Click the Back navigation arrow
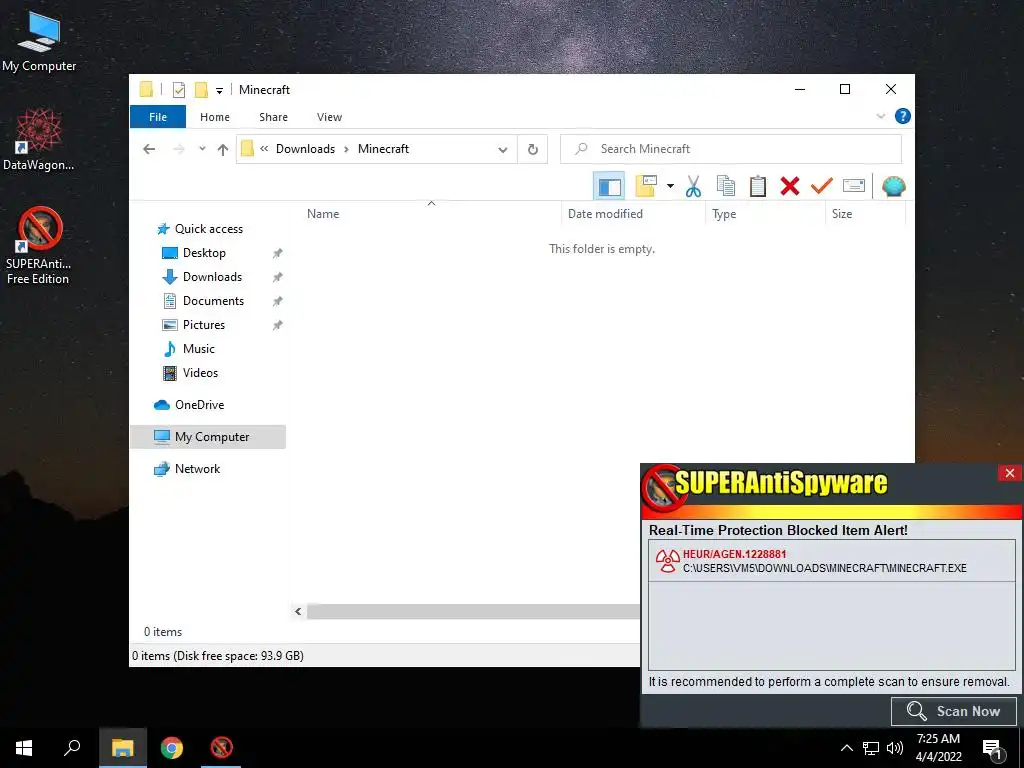Viewport: 1024px width, 768px height. point(149,149)
